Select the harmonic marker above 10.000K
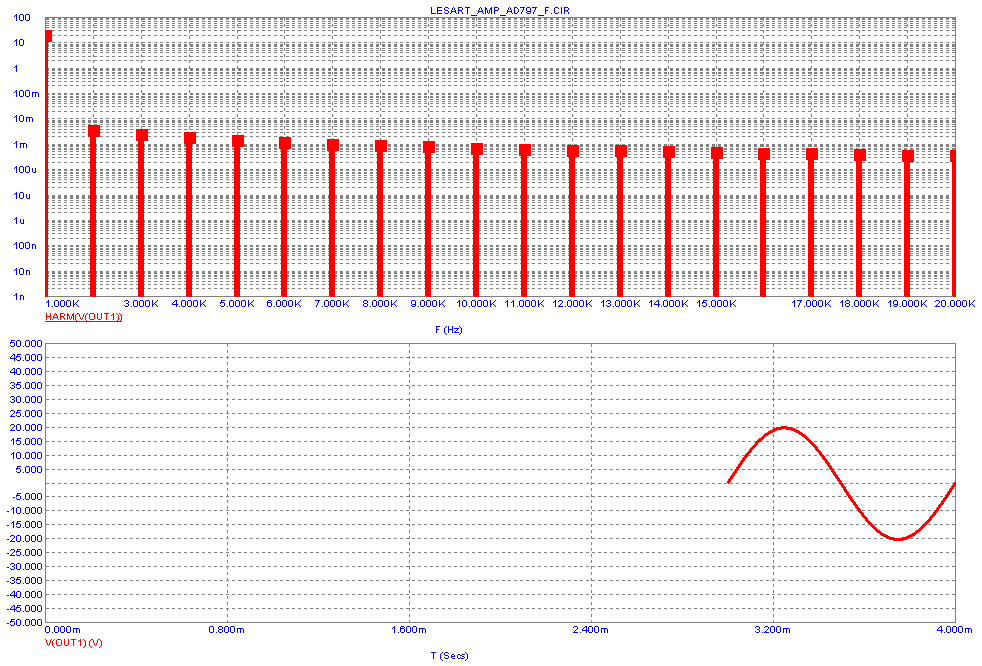The width and height of the screenshot is (982, 666). [x=477, y=148]
